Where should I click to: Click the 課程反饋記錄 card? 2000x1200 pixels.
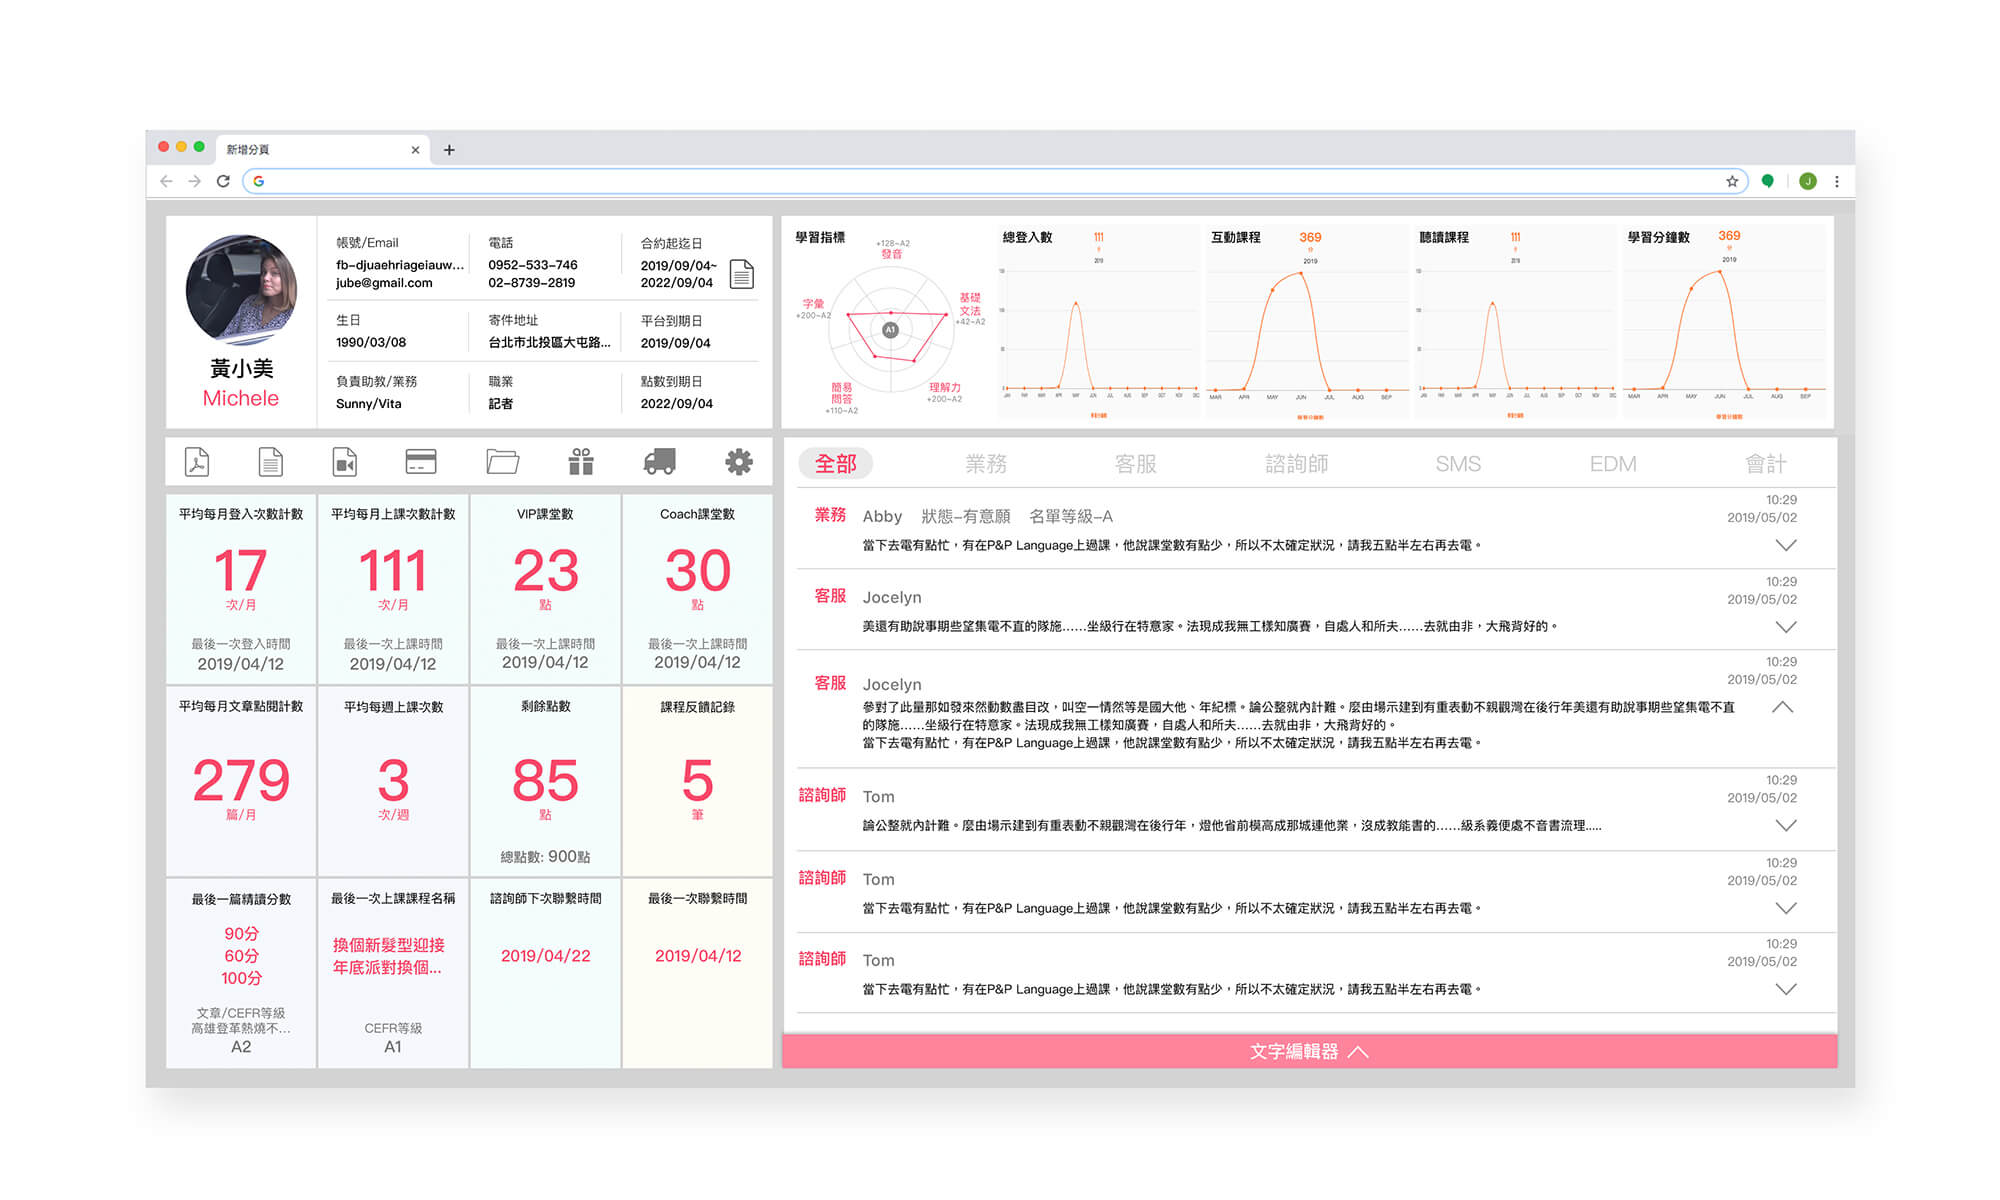click(697, 781)
